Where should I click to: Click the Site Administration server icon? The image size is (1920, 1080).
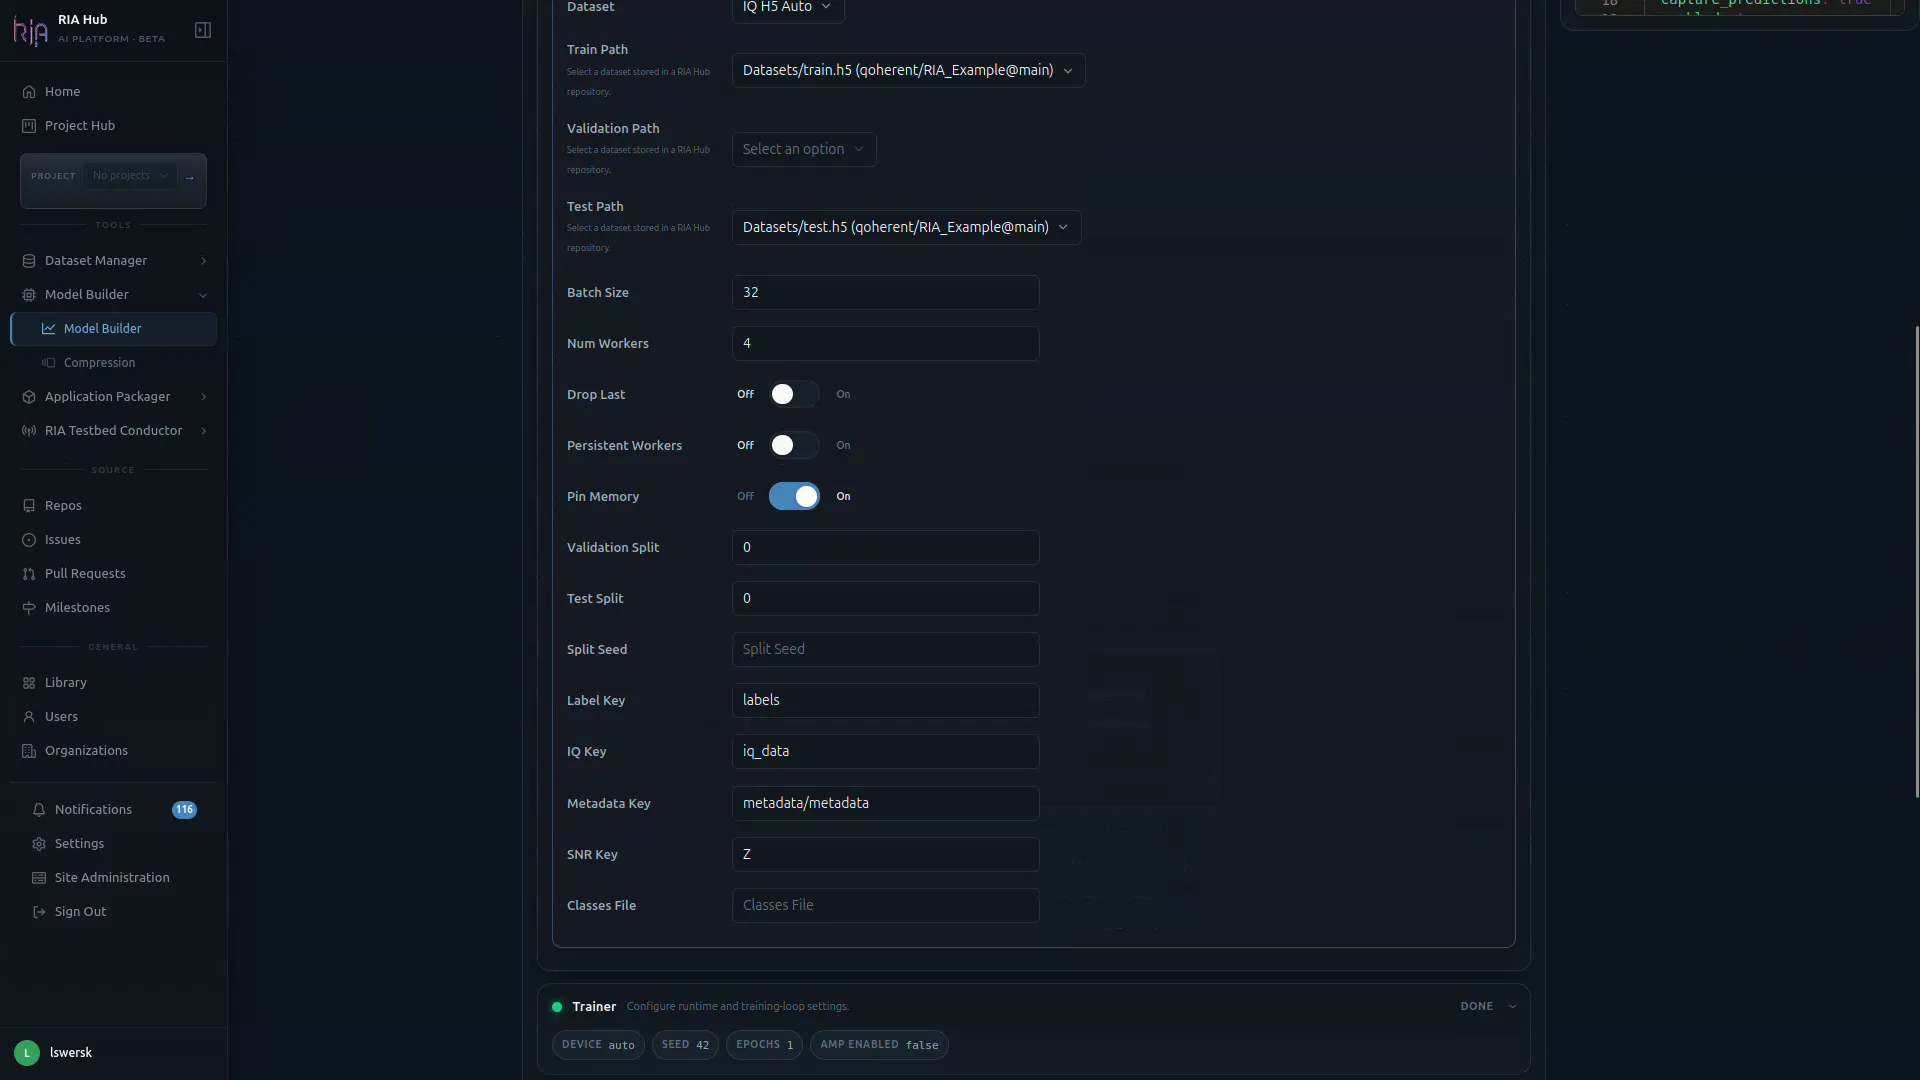coord(39,878)
